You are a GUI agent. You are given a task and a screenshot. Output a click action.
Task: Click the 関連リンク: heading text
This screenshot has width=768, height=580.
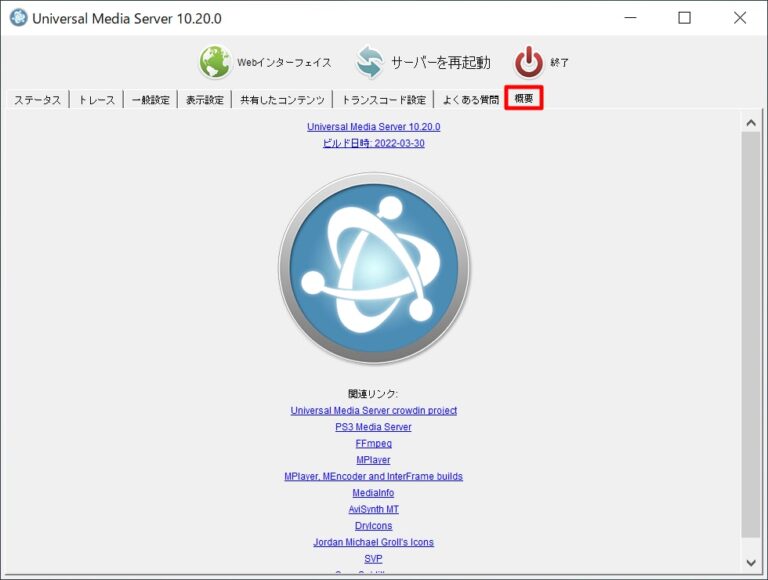[x=373, y=394]
